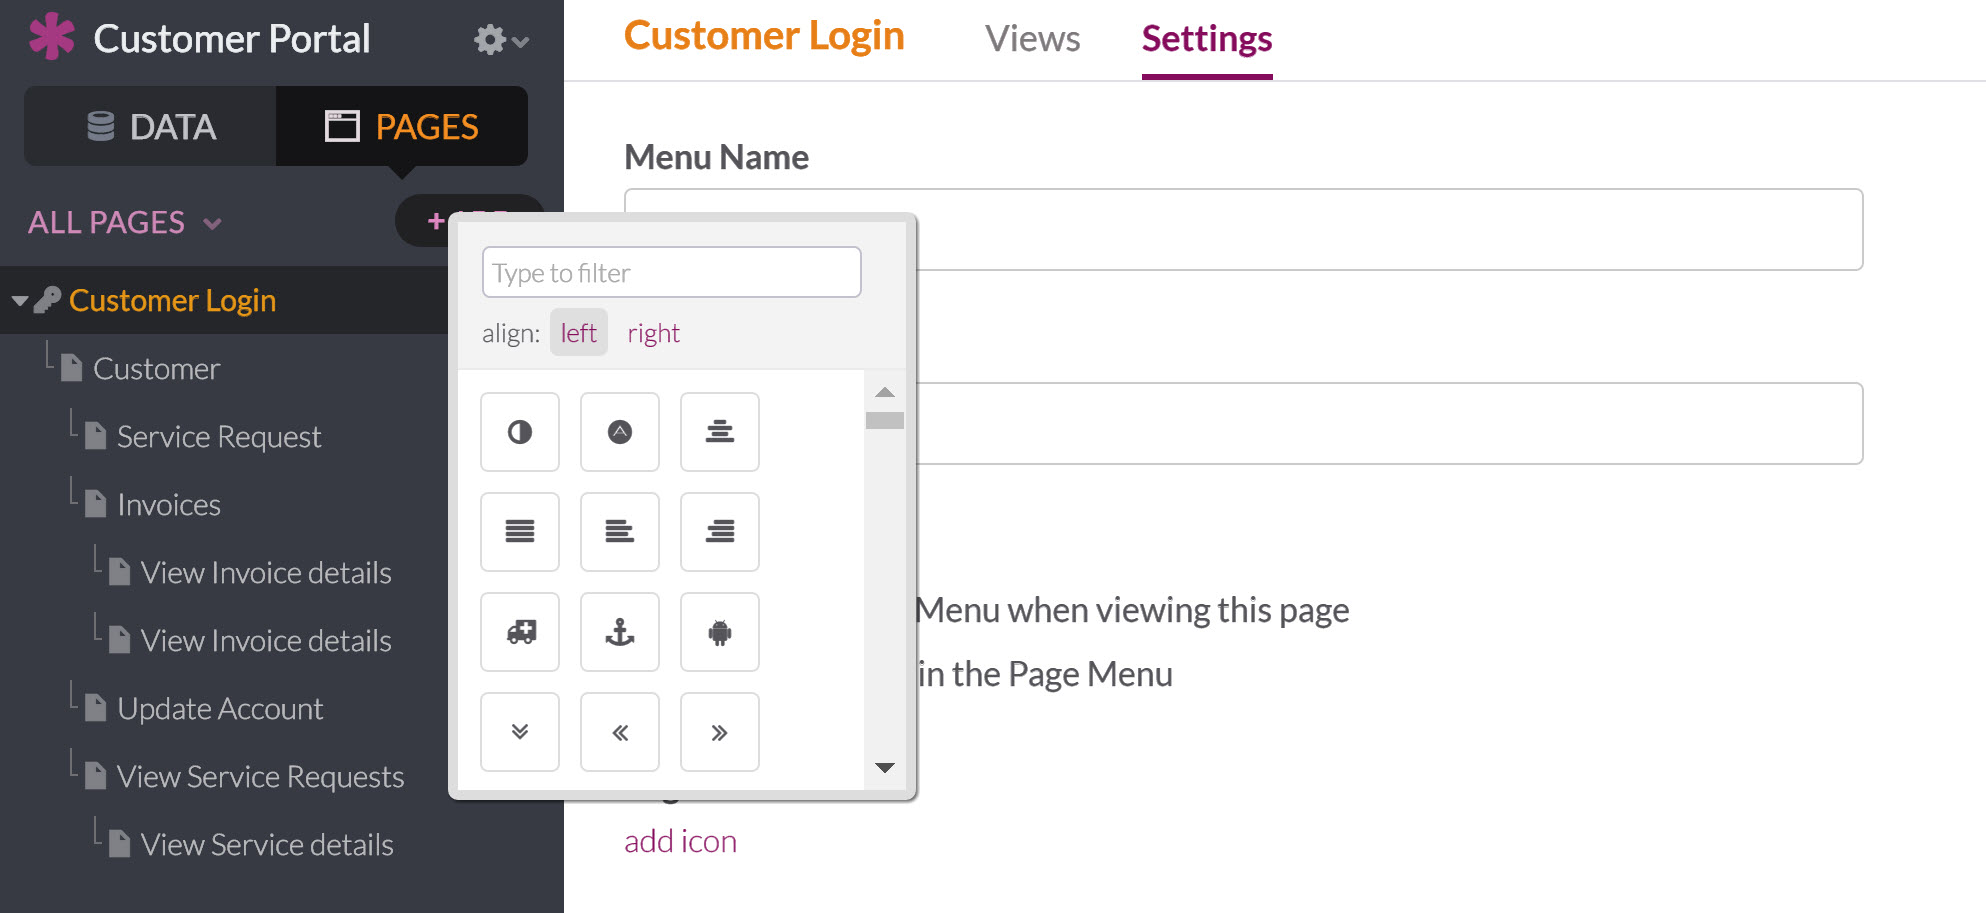Pick the anchor icon

coord(620,632)
